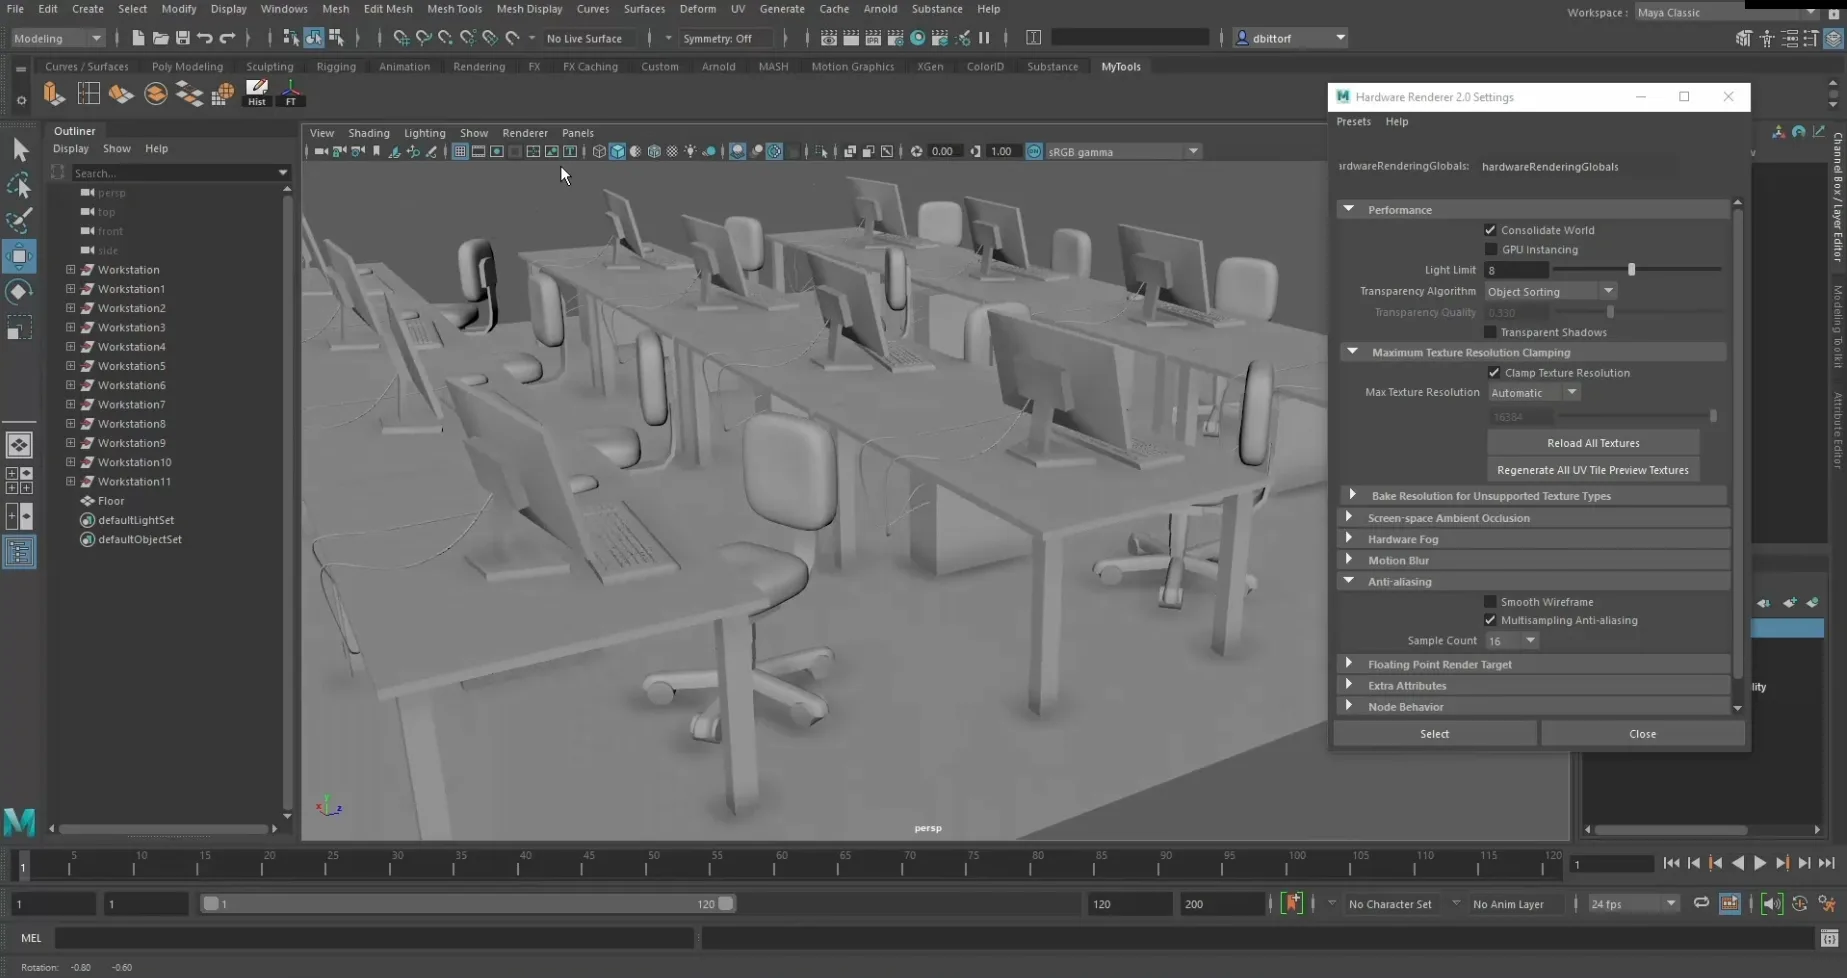This screenshot has width=1847, height=978.
Task: Click the Close button in renderer settings
Action: 1643,734
